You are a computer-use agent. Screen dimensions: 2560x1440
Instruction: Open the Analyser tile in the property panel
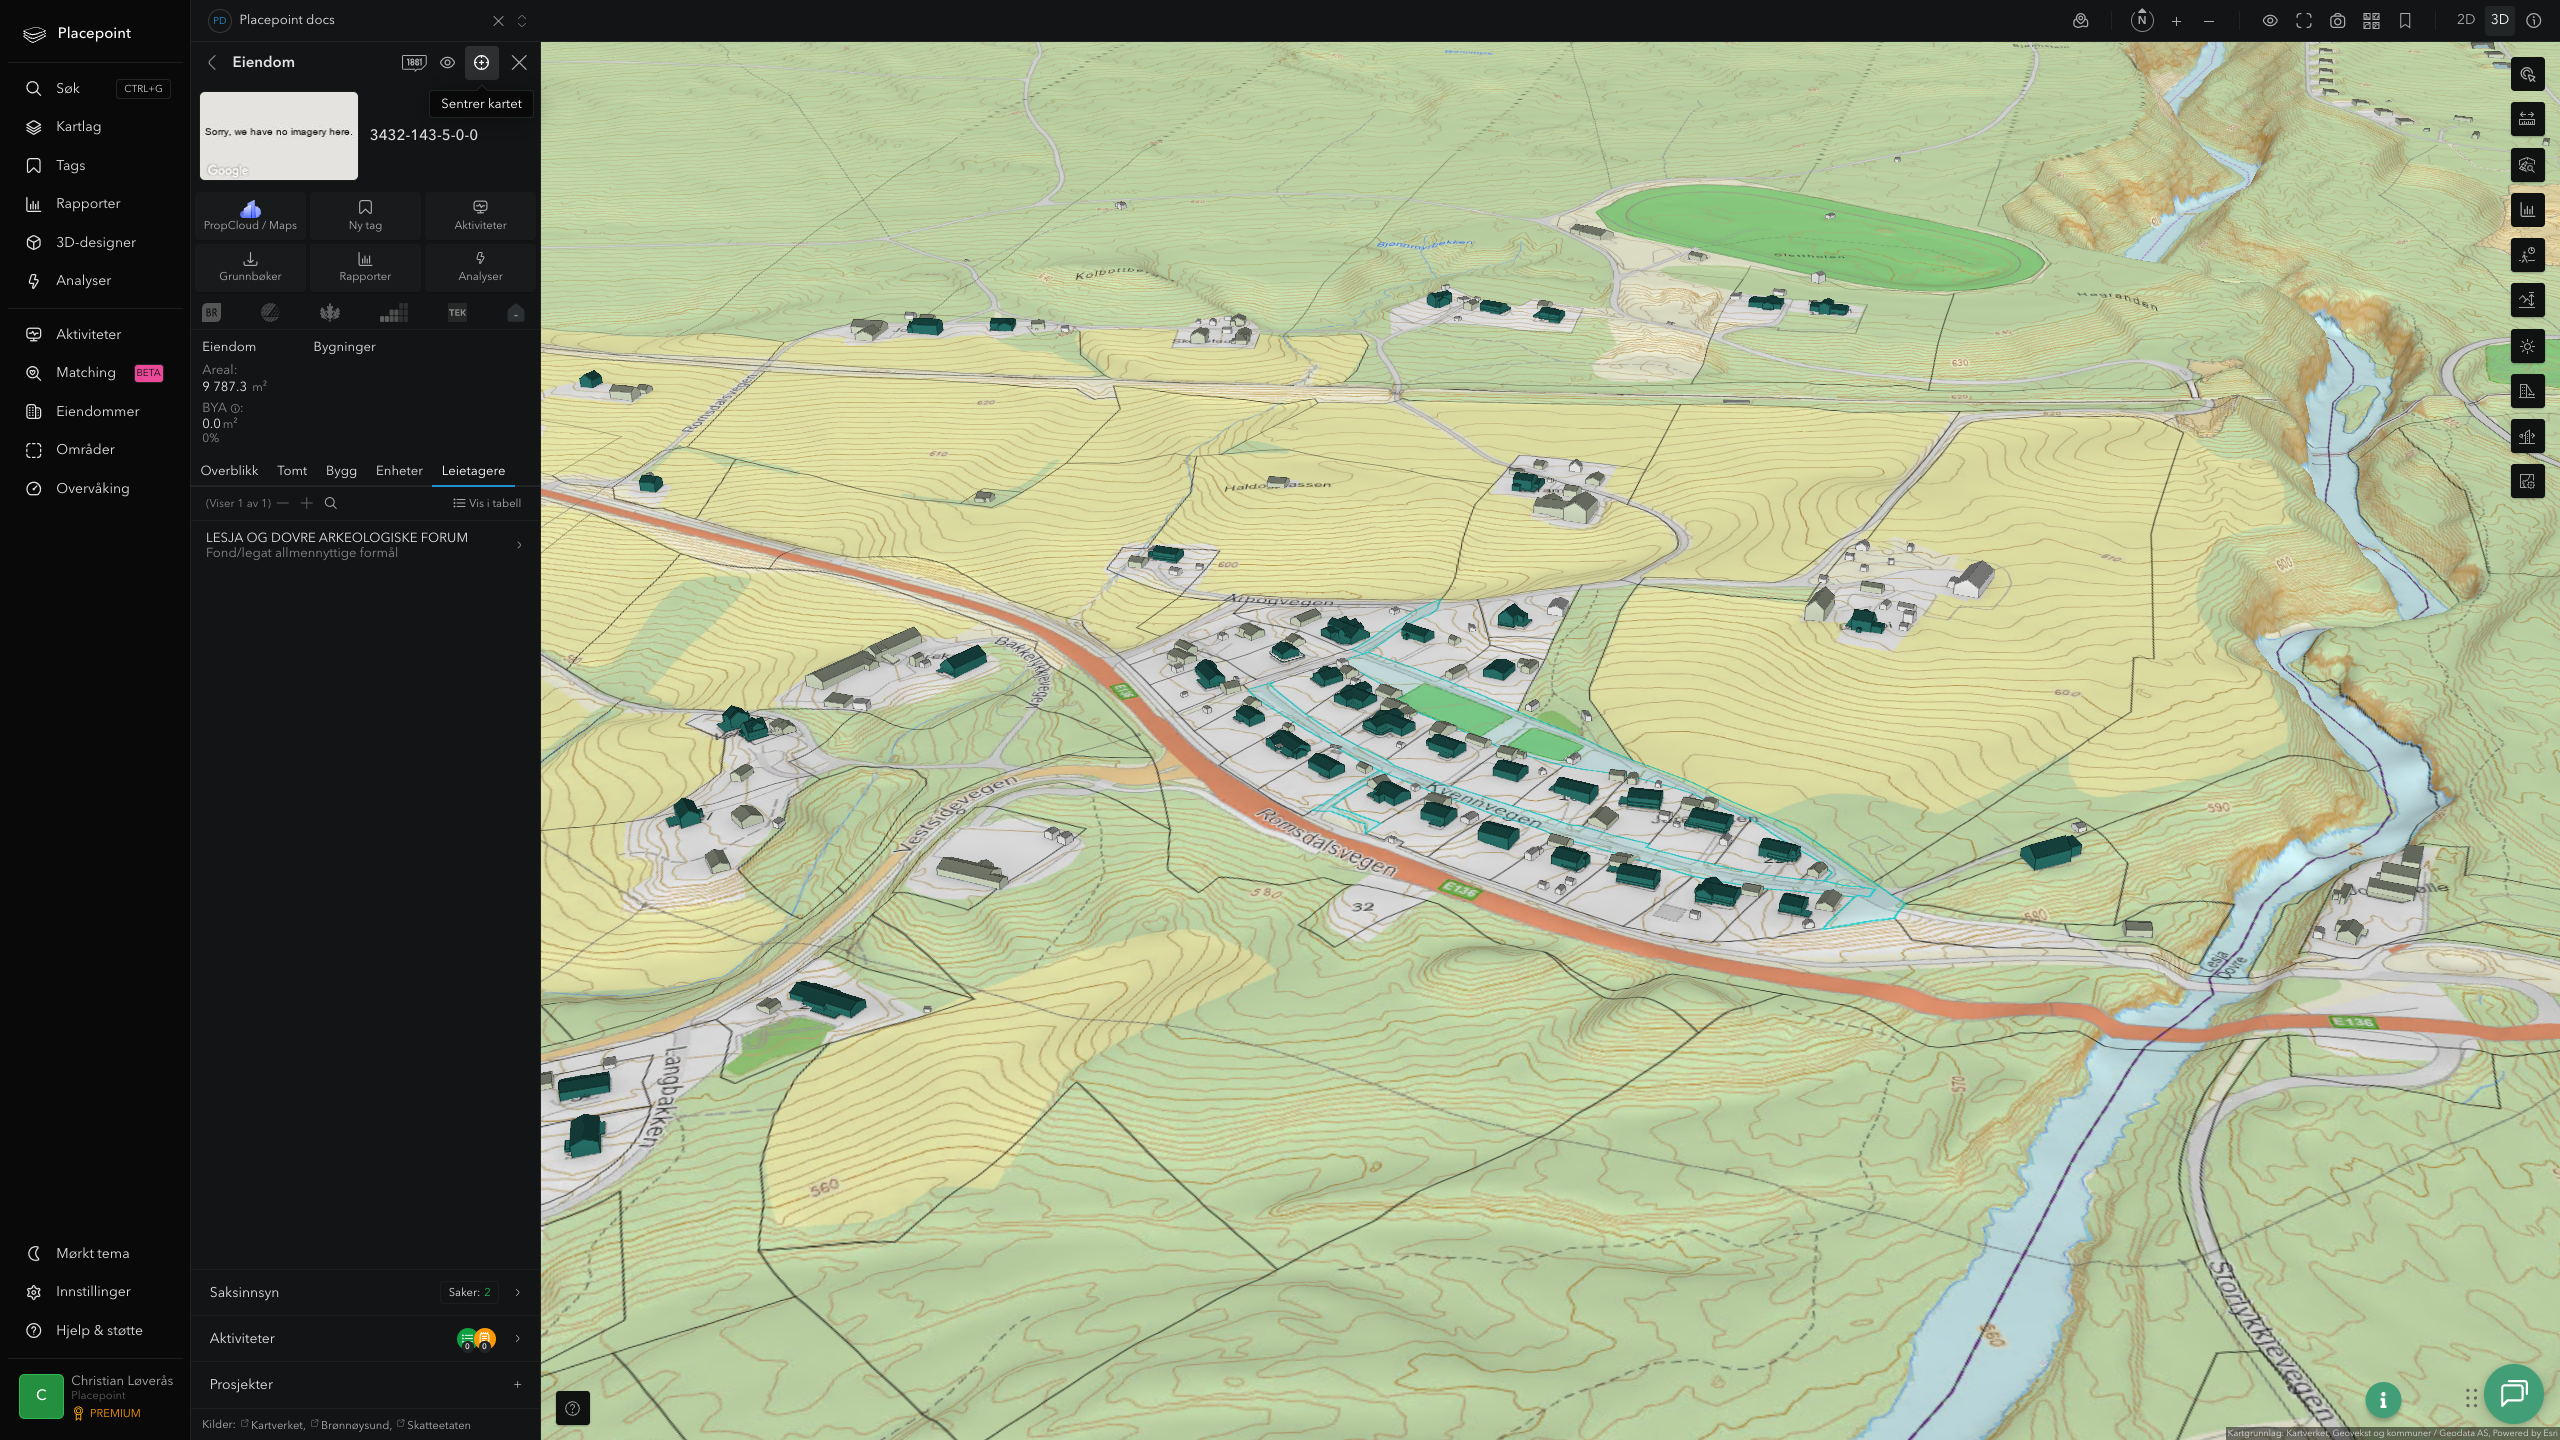click(480, 266)
